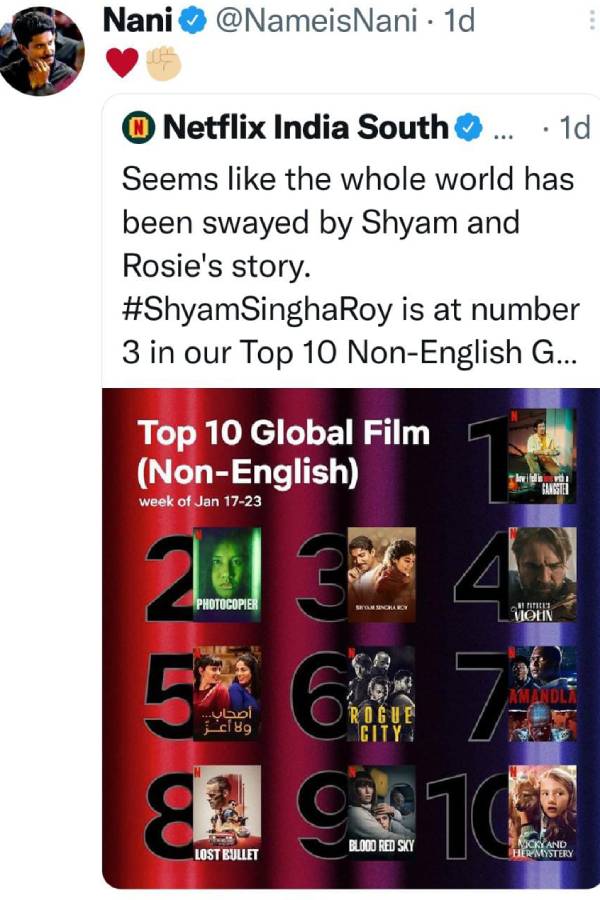This screenshot has height=900, width=600.
Task: Open the Photocopier poster at rank 2
Action: point(227,574)
